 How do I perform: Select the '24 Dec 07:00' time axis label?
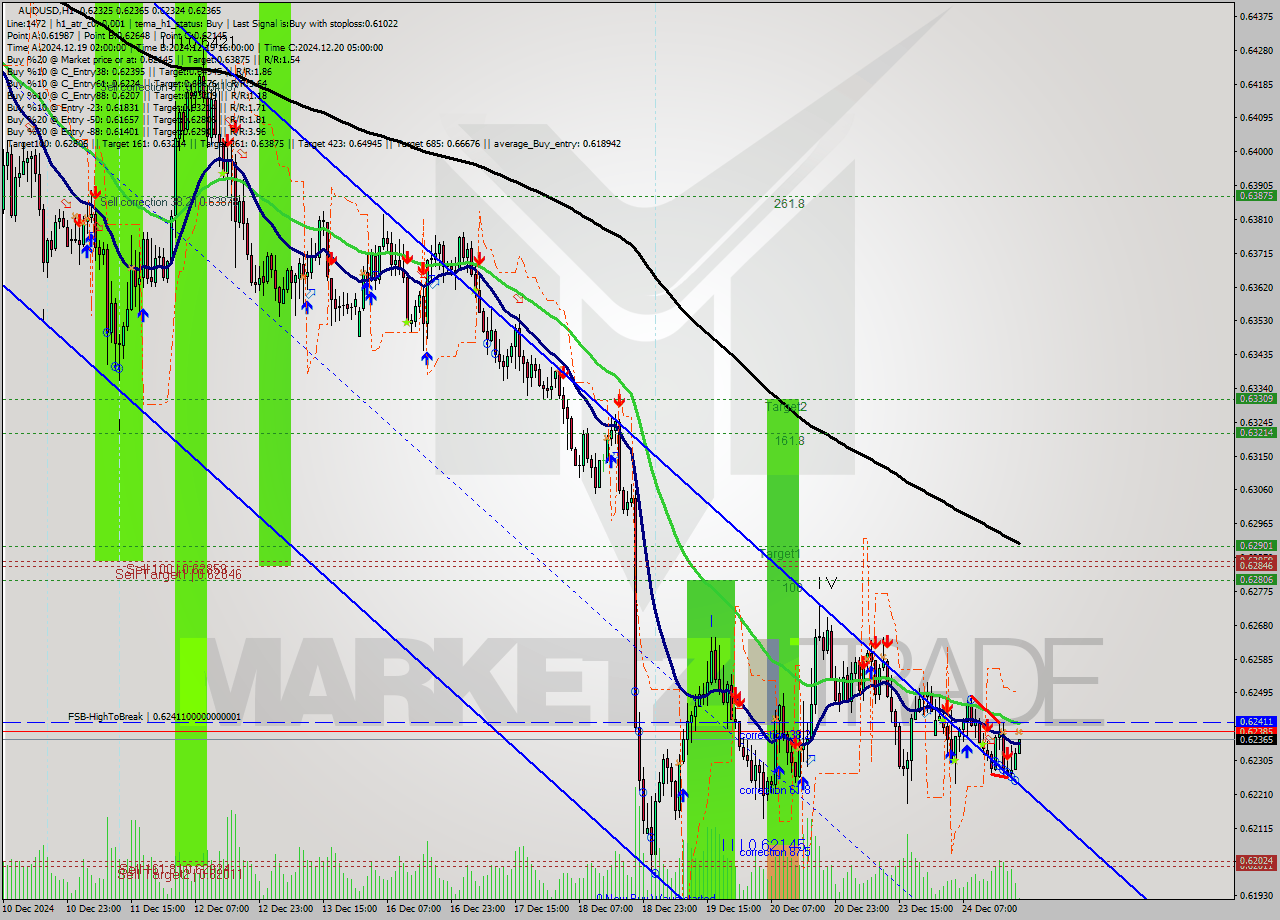pyautogui.click(x=989, y=909)
